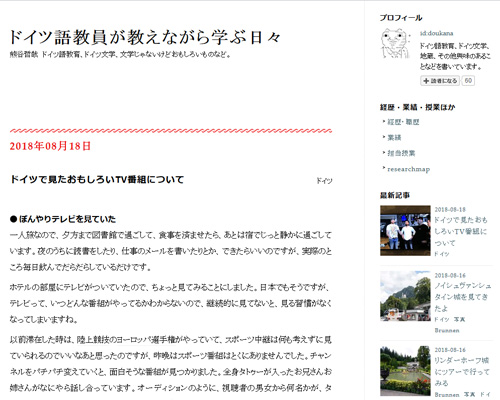
Task: Open the researchmap sidebar link
Action: click(x=408, y=169)
